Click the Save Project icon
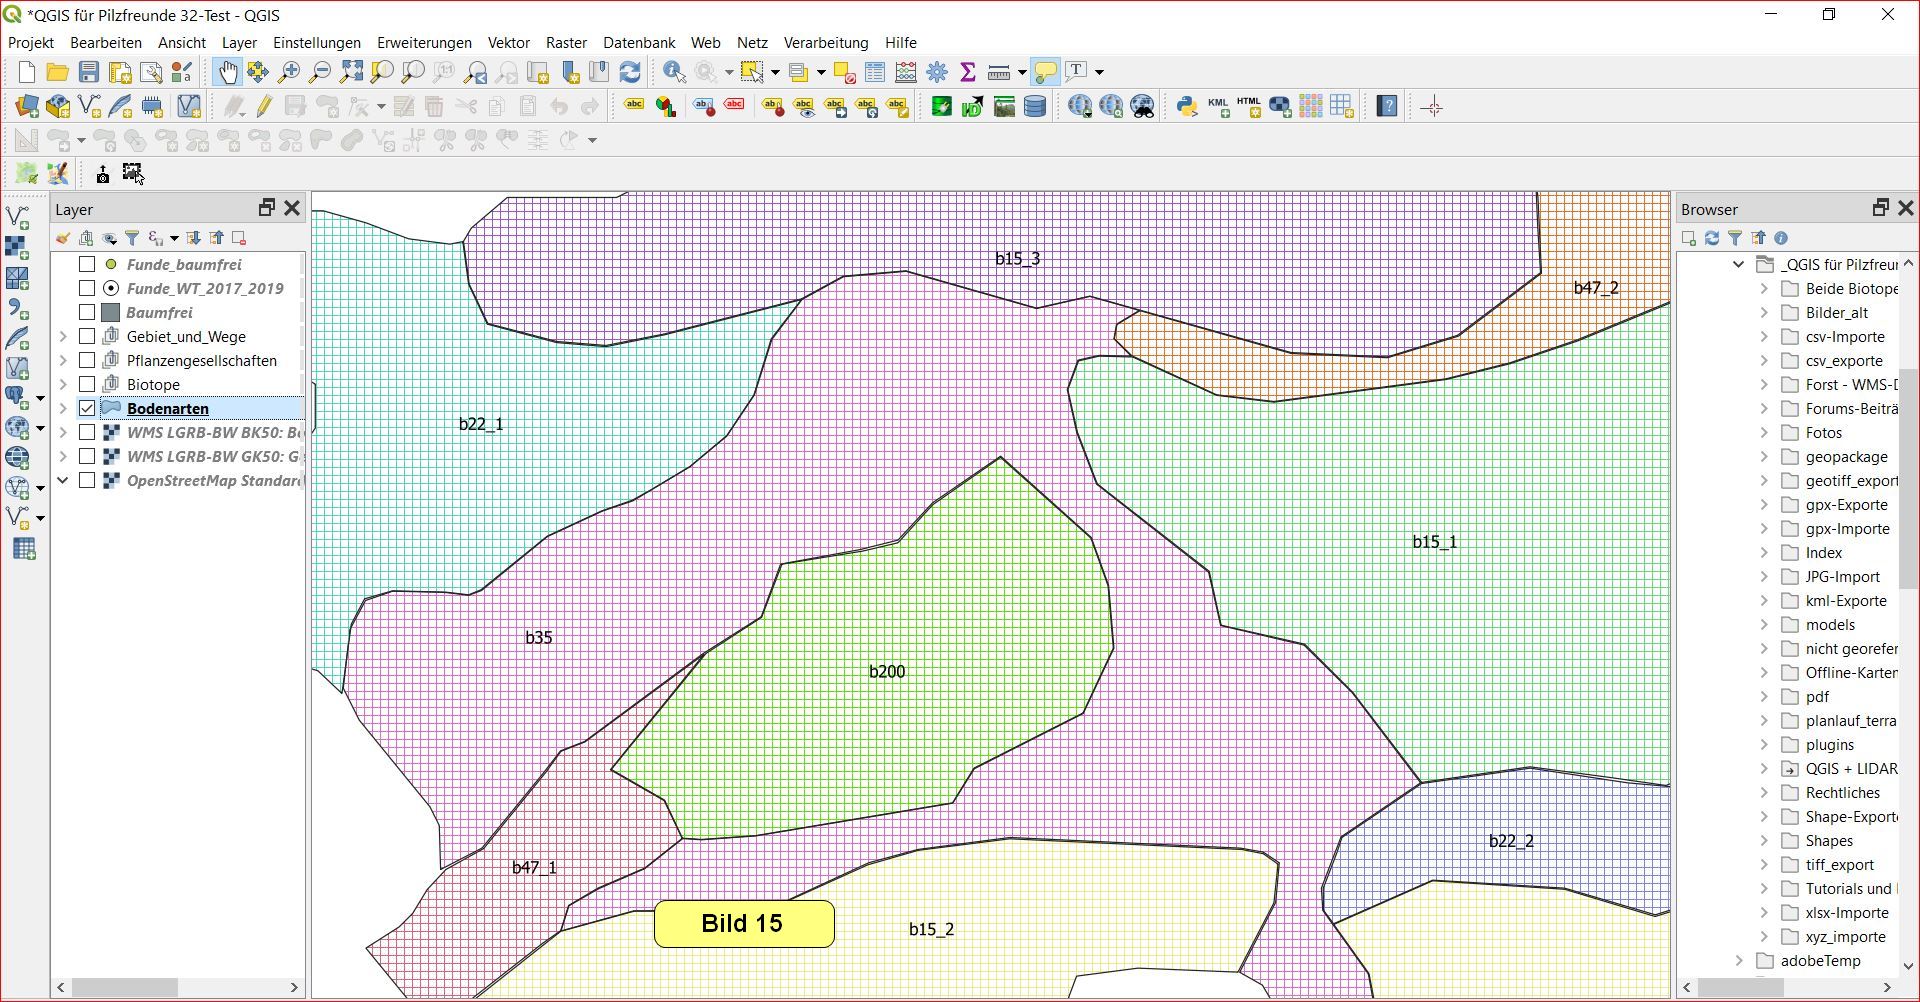Image resolution: width=1920 pixels, height=1002 pixels. [x=89, y=72]
